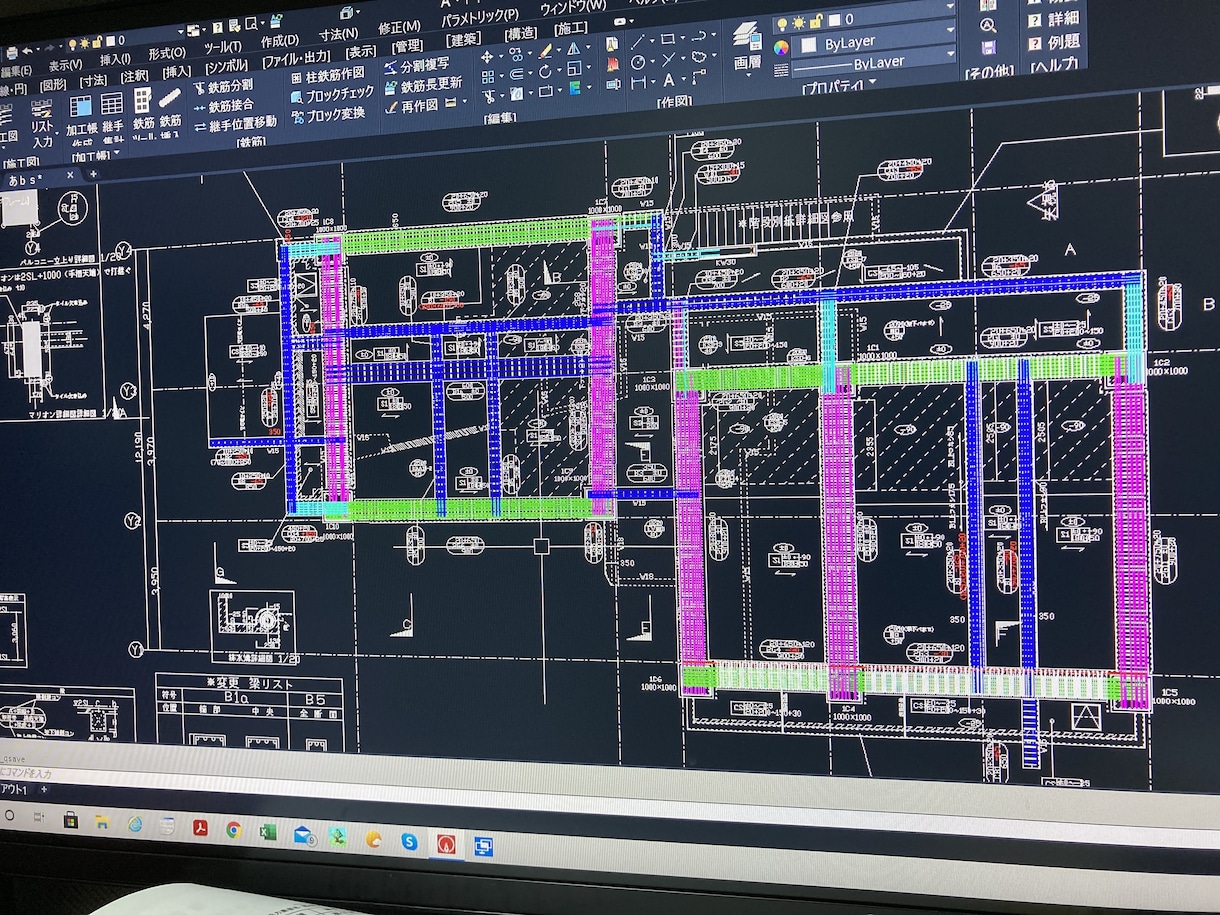Screen dimensions: 1220x915
Task: Switch to the [施工] ribbon tab
Action: pos(570,27)
